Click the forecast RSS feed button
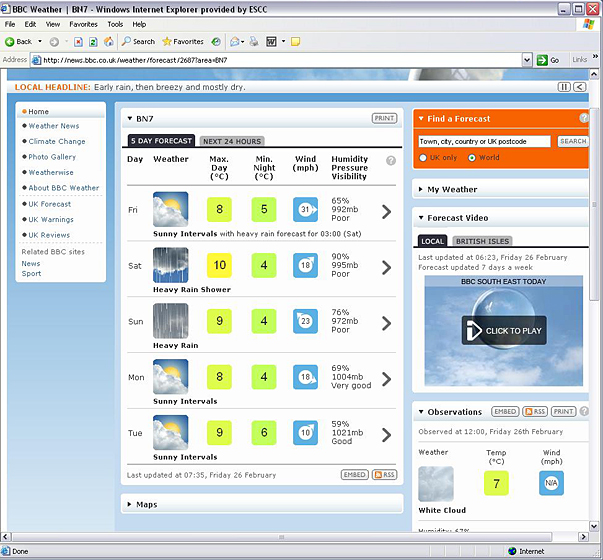The image size is (603, 560). click(385, 475)
